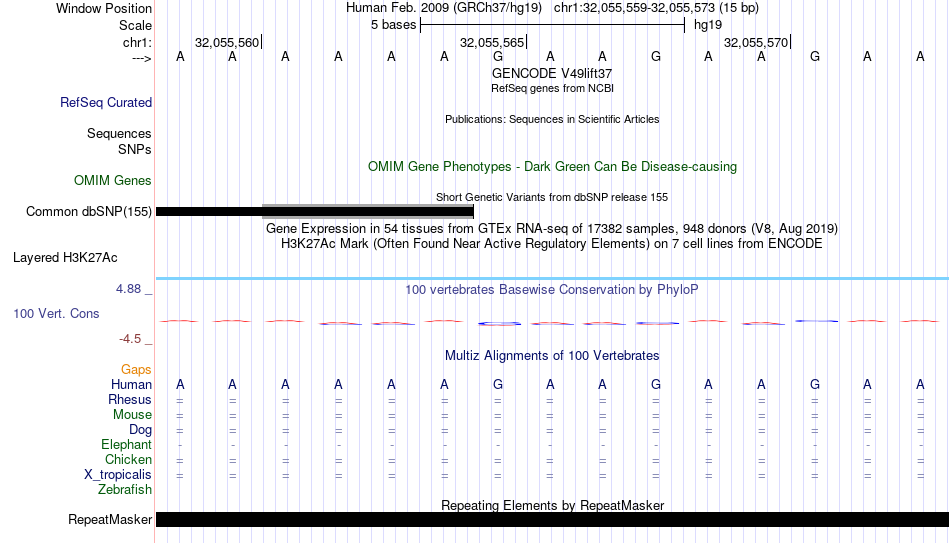Click the chr1: ruler label
Screen dimensions: 950x543
coord(138,42)
